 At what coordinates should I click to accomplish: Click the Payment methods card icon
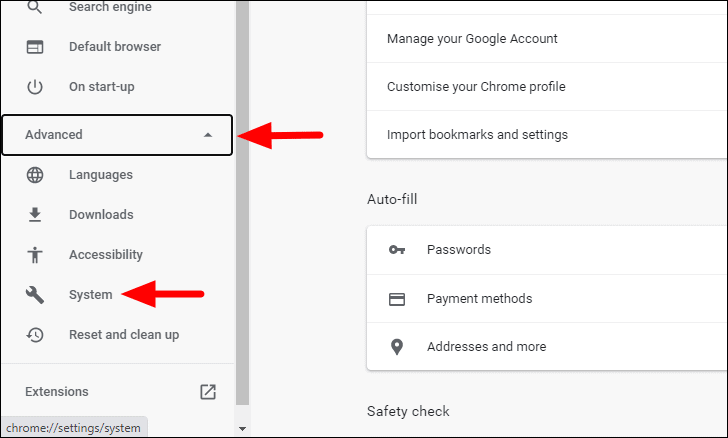(x=396, y=299)
